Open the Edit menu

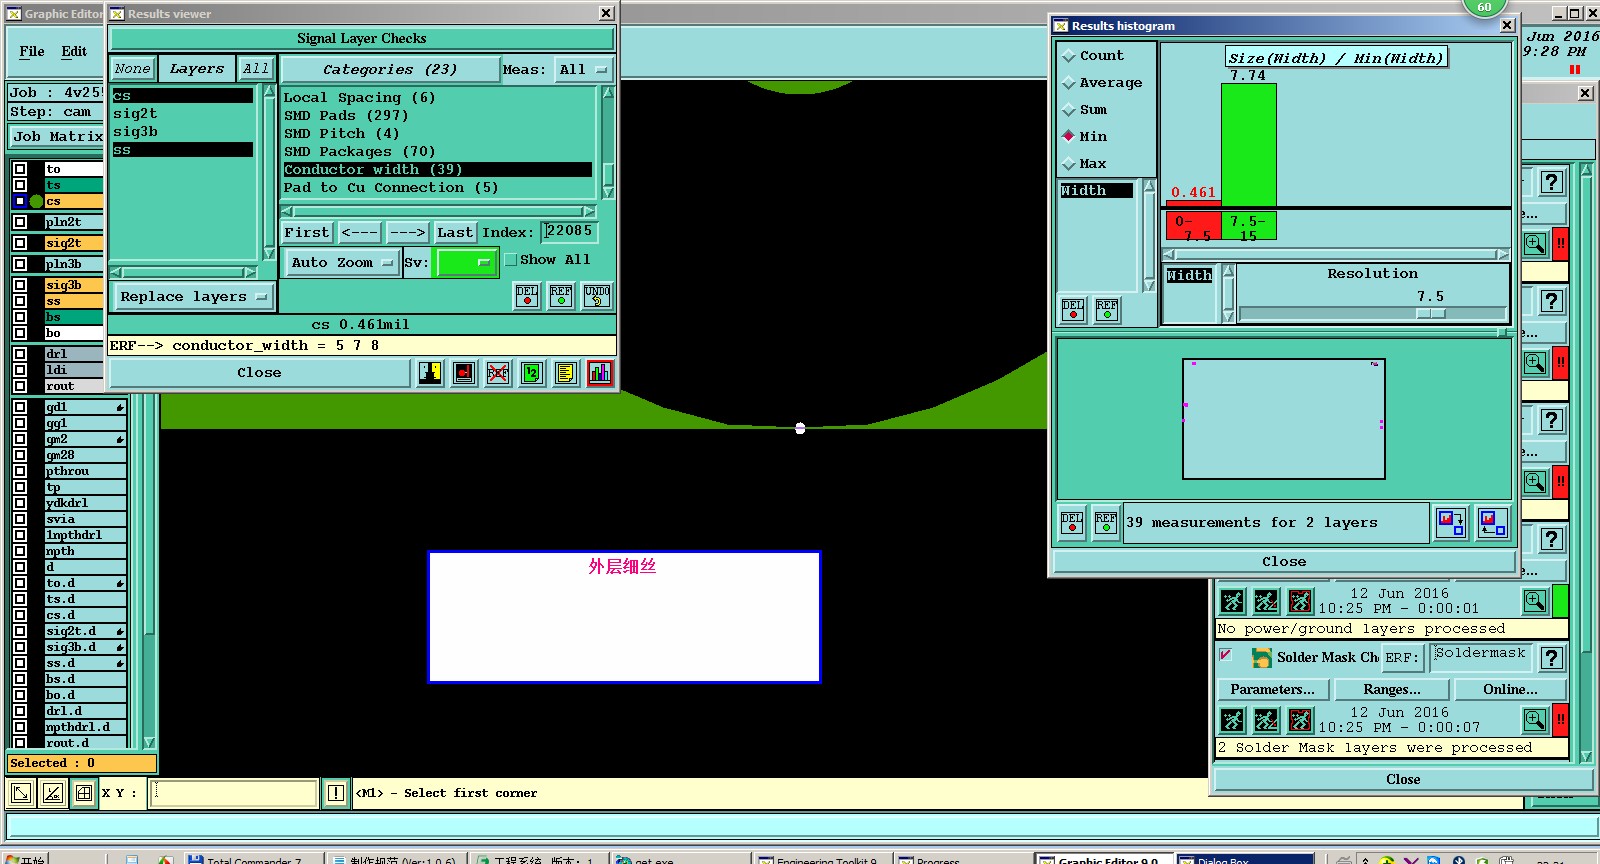74,51
